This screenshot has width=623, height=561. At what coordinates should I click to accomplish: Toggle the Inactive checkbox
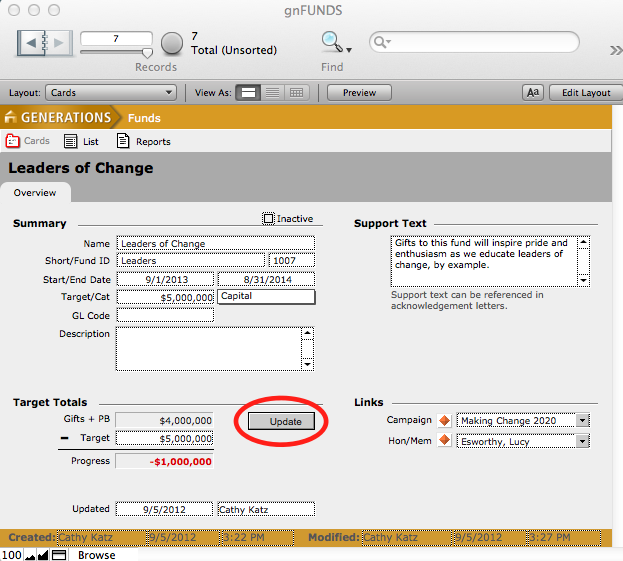click(268, 219)
